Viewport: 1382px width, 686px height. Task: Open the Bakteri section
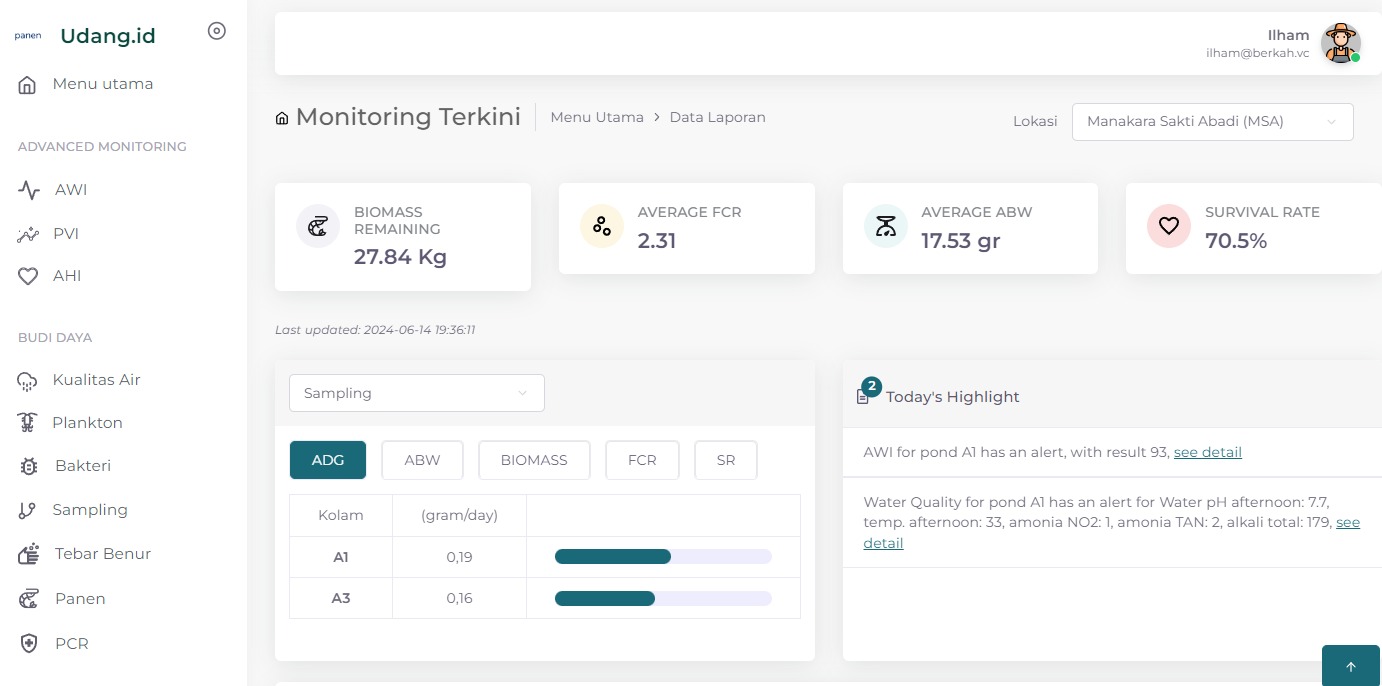(82, 466)
